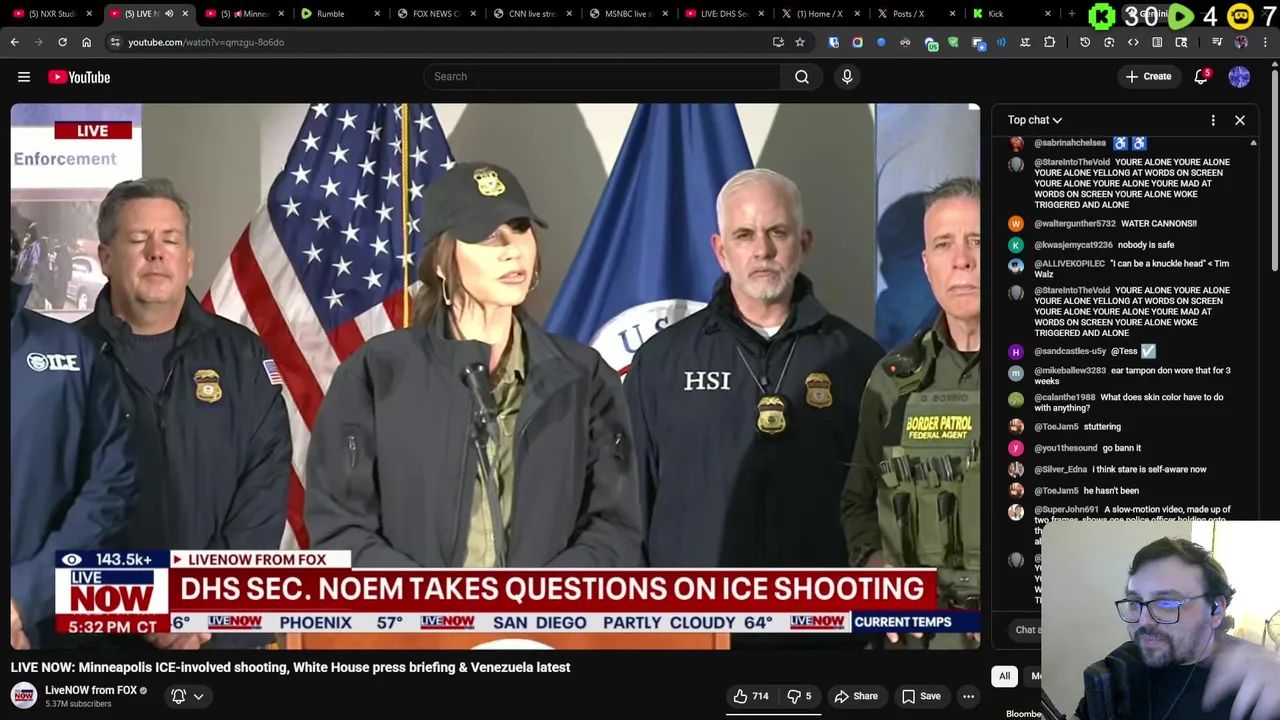Switch to the LIVE: DHS Sec tab
The width and height of the screenshot is (1280, 720).
click(723, 14)
